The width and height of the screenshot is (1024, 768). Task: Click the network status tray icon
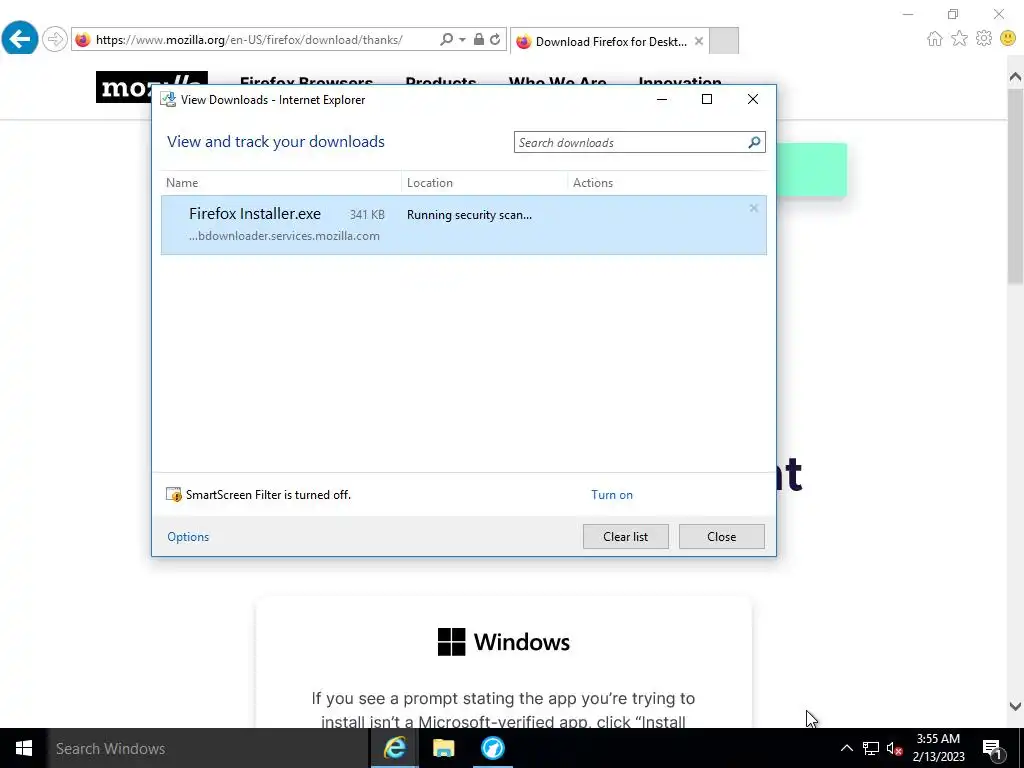tap(871, 748)
